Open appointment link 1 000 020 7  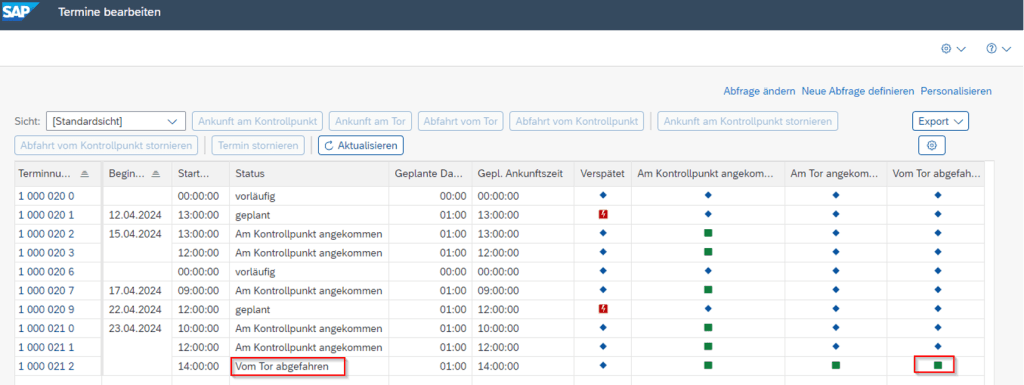point(46,290)
